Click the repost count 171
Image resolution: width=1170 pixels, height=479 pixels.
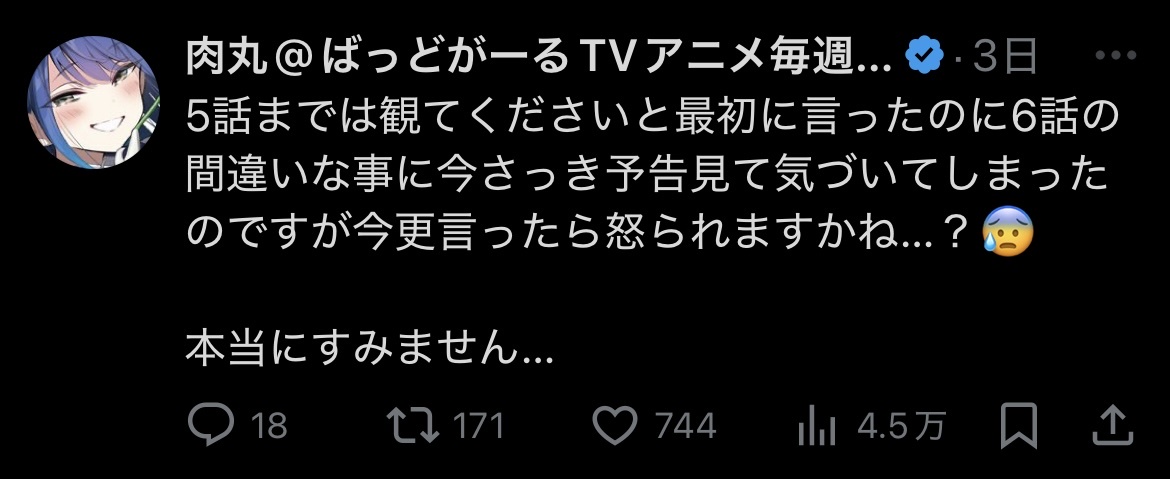click(478, 426)
